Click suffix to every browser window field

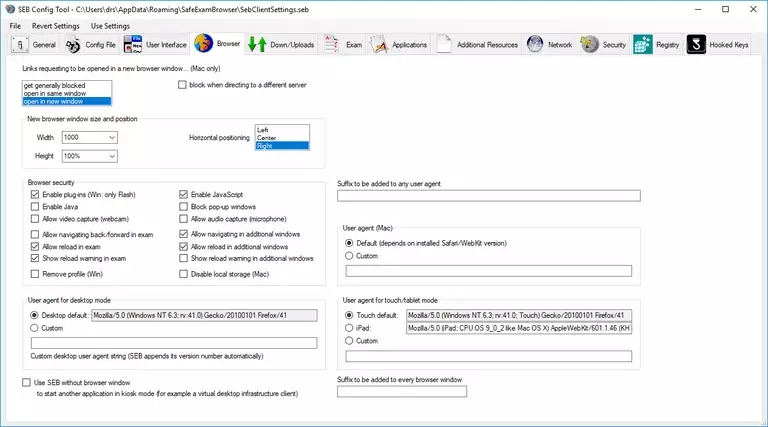[402, 392]
